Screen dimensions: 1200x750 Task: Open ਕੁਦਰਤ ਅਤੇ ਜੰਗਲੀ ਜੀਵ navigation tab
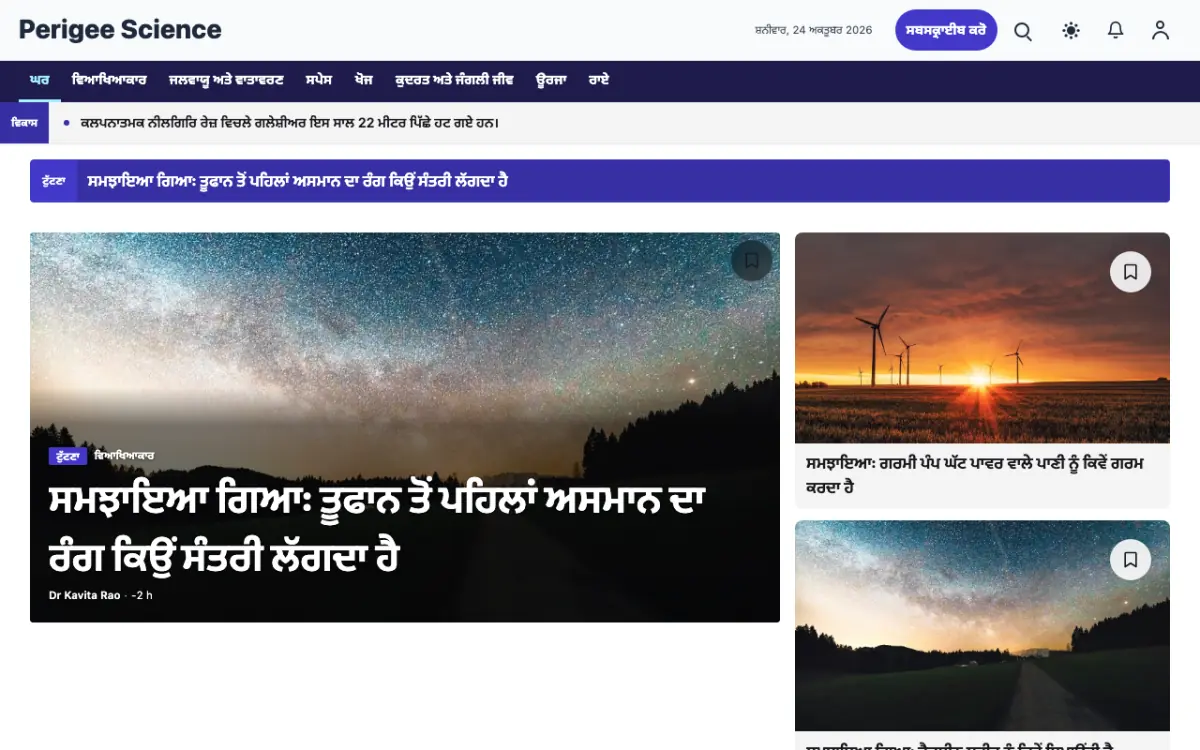point(454,80)
